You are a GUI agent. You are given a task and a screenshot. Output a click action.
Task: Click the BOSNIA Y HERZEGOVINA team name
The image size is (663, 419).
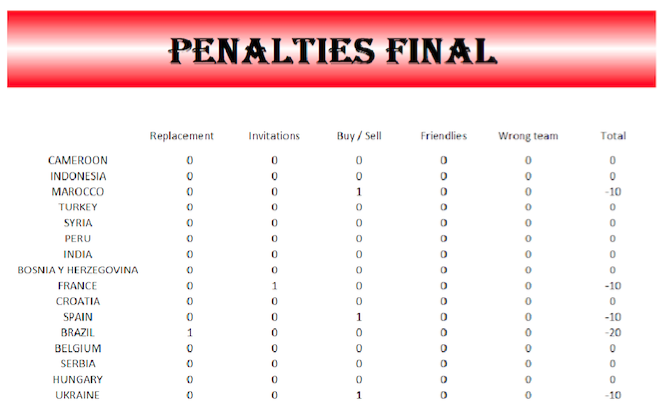[x=78, y=270]
